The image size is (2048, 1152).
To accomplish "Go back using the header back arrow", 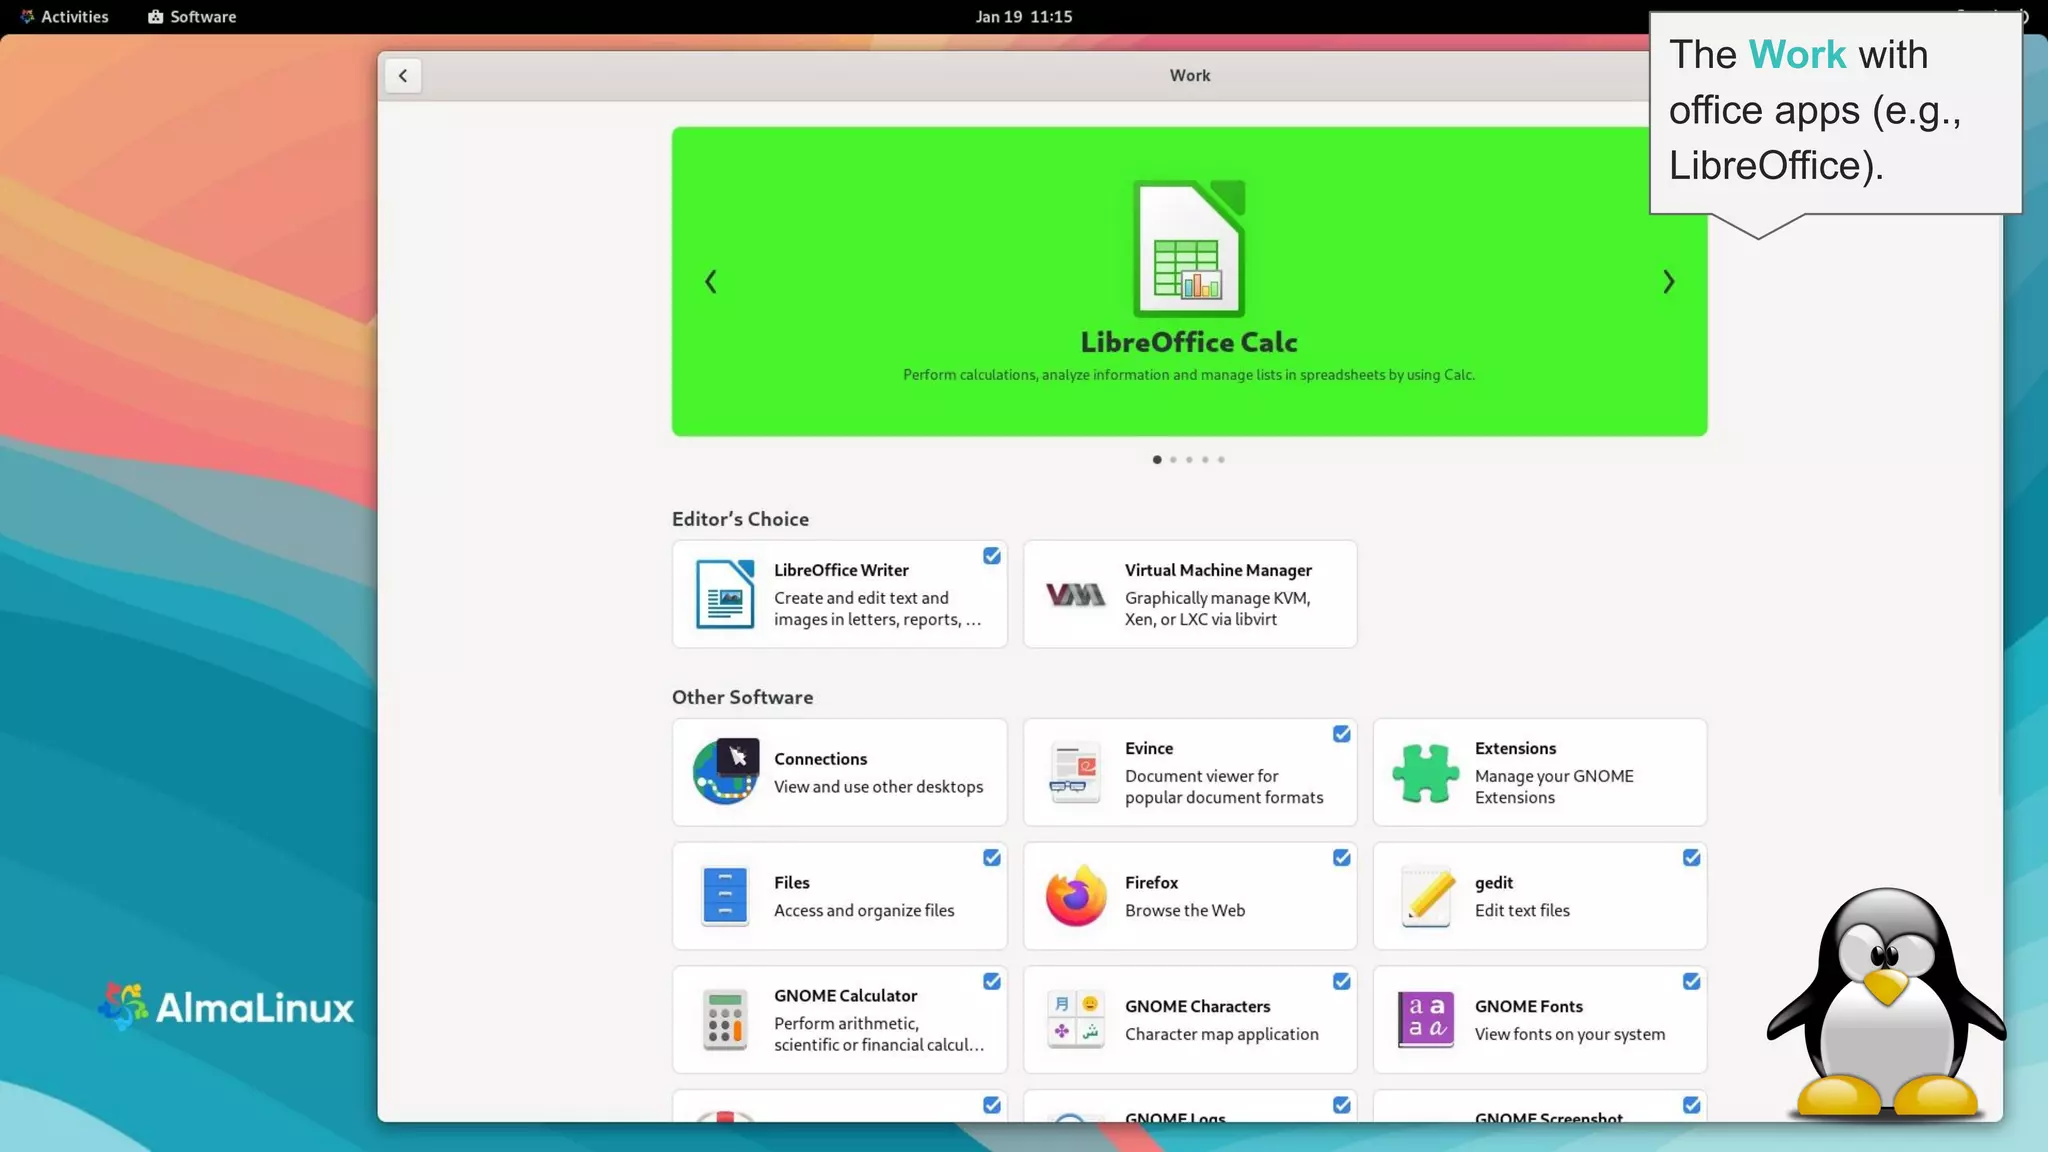I will point(403,76).
